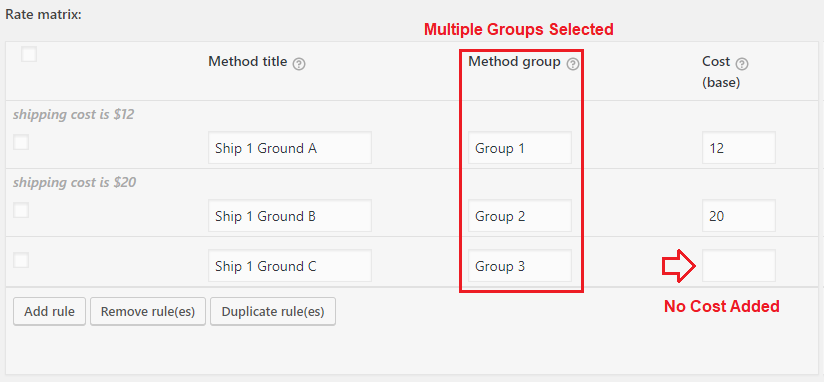Viewport: 824px width, 382px height.
Task: Open help icon beside Method title
Action: 298,64
